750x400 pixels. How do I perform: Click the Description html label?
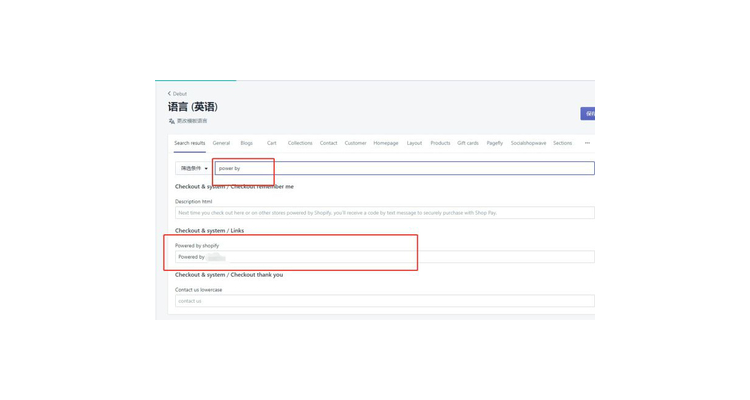193,201
